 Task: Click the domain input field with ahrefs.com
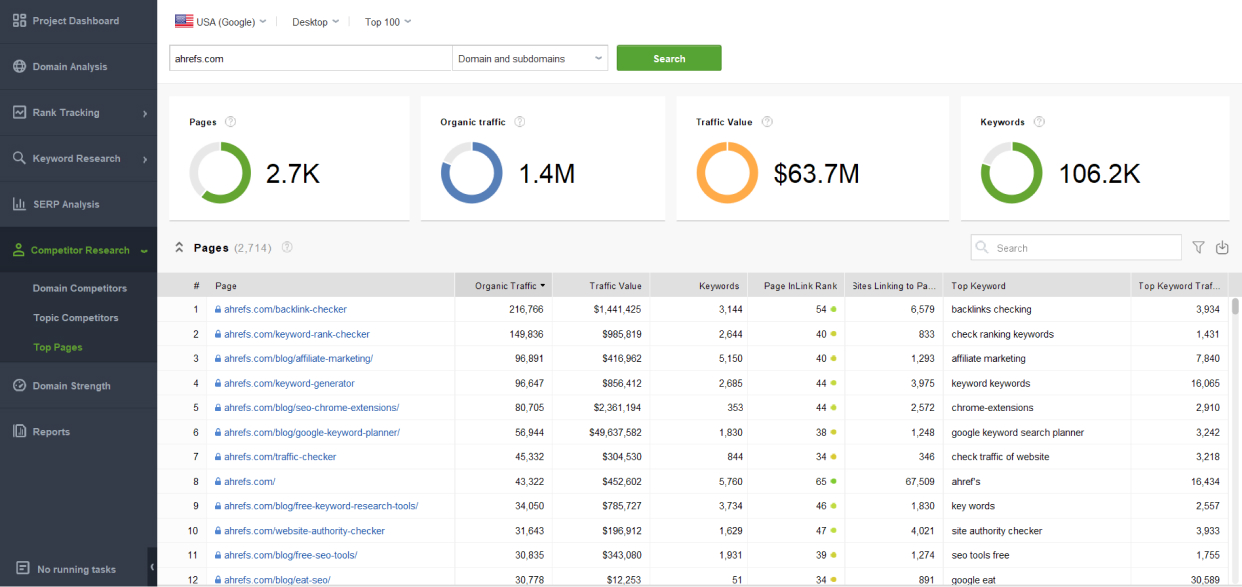click(311, 59)
